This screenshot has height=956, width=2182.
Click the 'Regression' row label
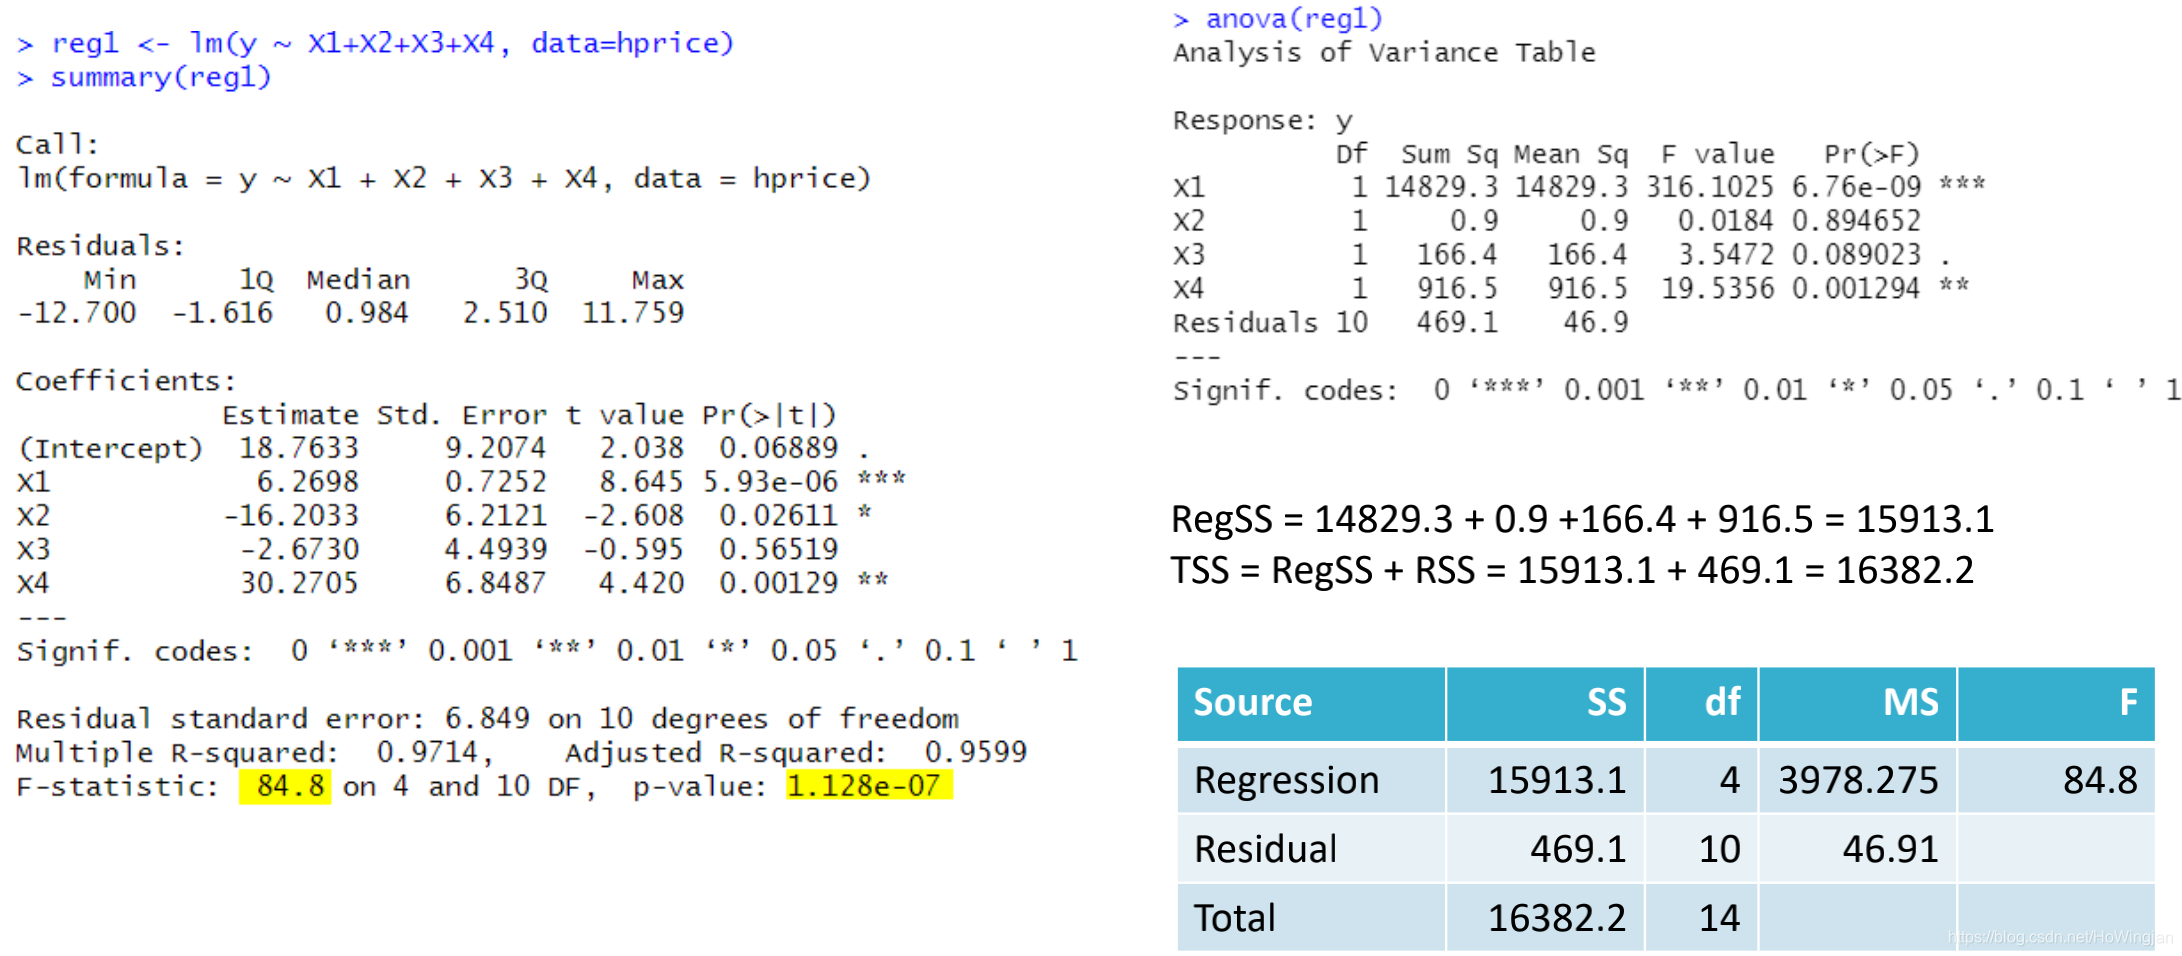pos(1287,780)
